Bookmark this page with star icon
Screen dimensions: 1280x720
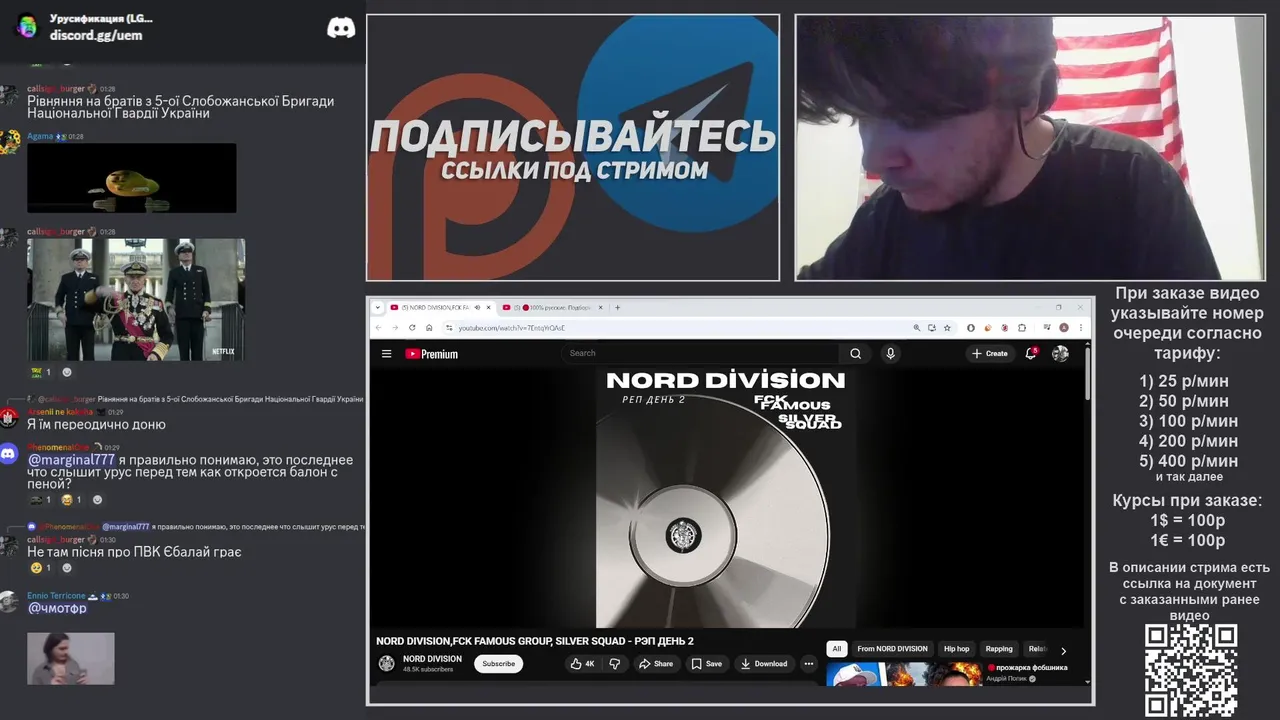[x=947, y=327]
